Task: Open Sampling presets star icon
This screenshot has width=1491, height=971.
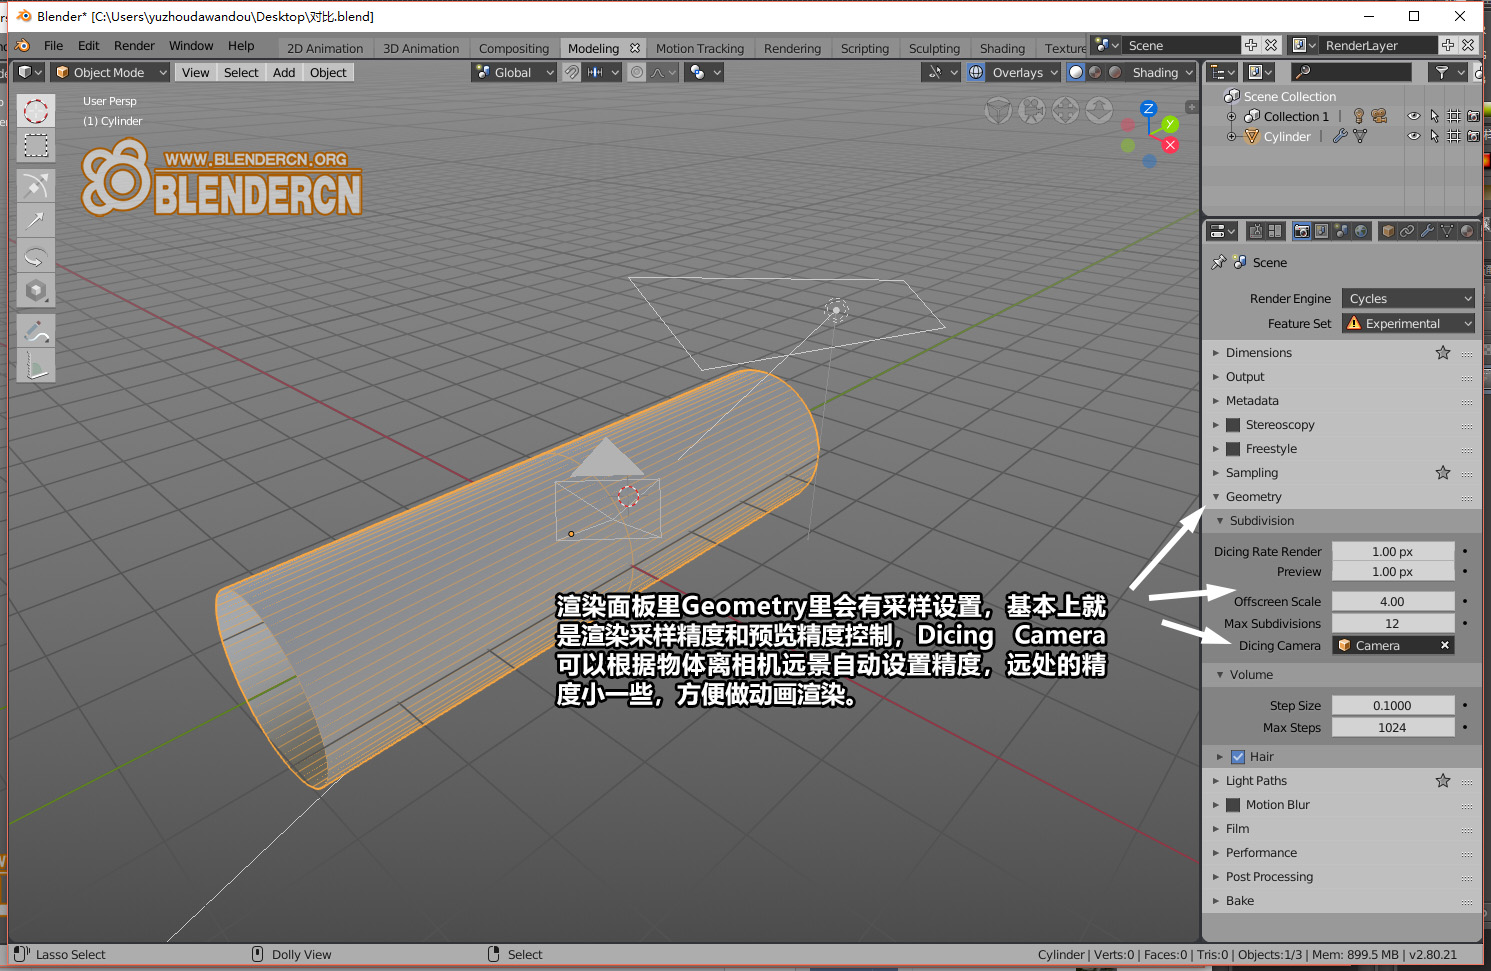Action: (x=1443, y=472)
